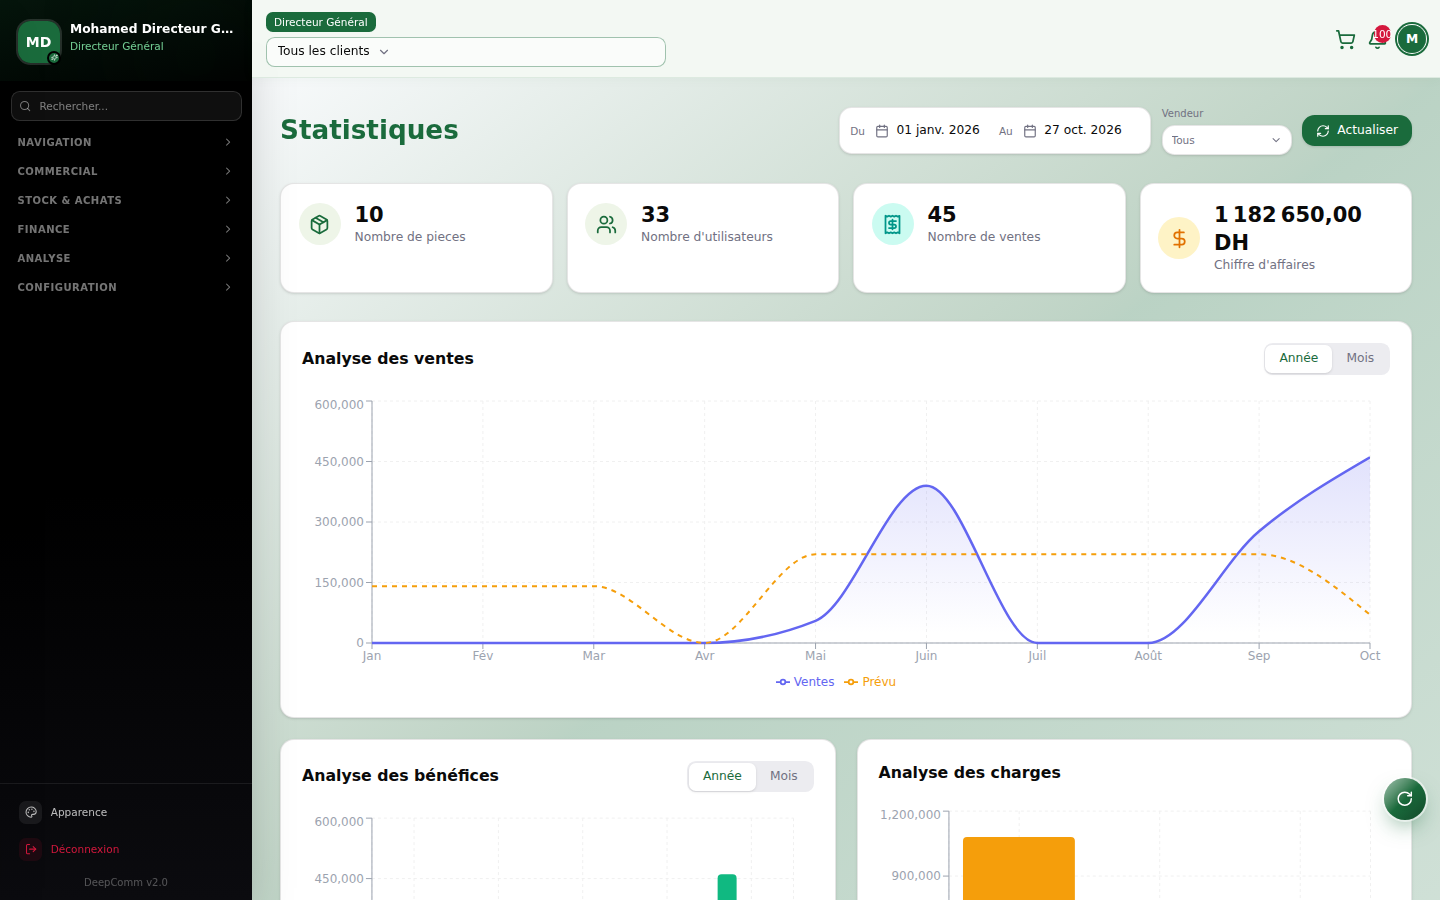Click Nombre de ventes label
This screenshot has height=900, width=1440.
[x=984, y=237]
